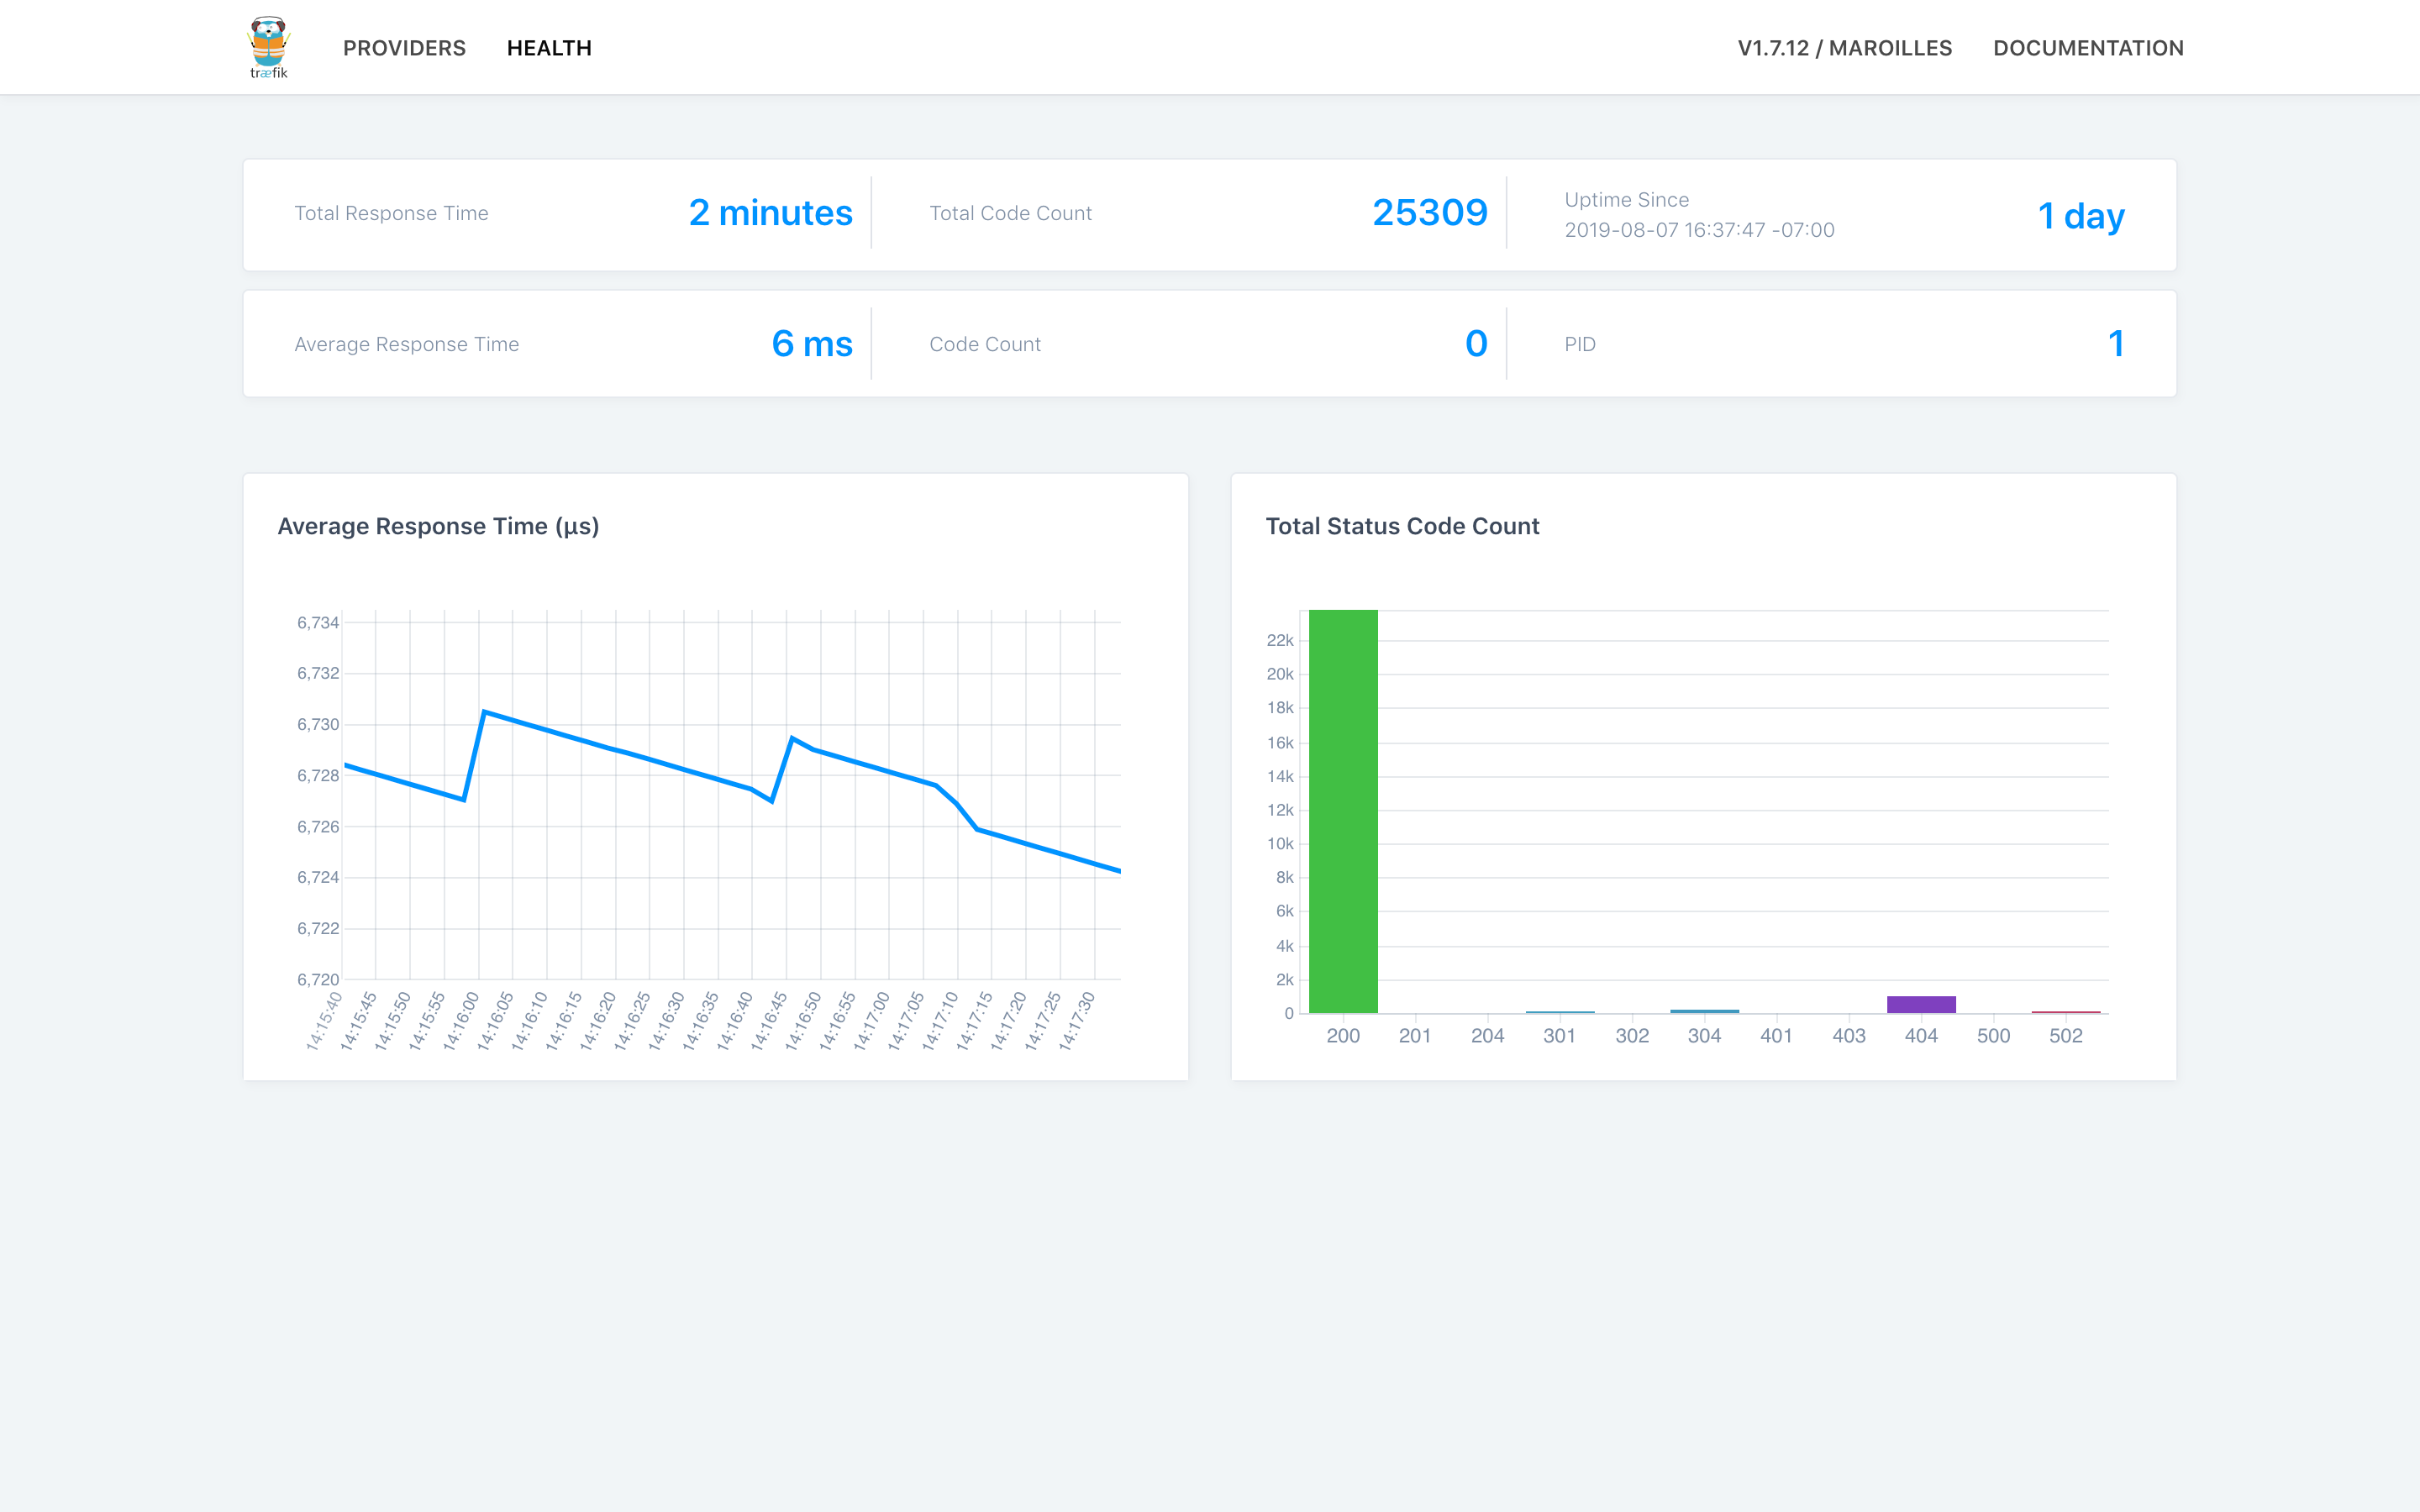Click the '200' status code axis label
2420x1512 pixels.
click(x=1343, y=1036)
